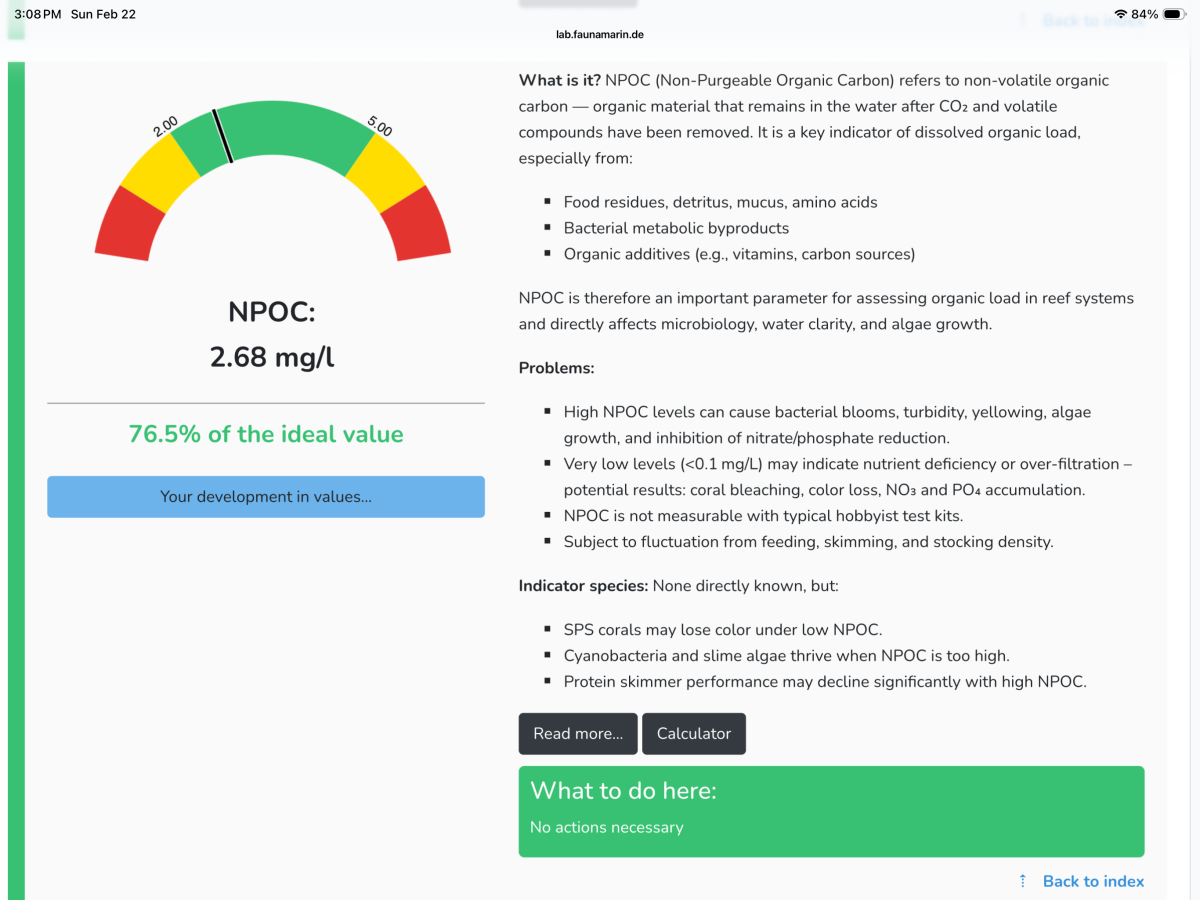Click the 5.00 gauge tick label
Image resolution: width=1200 pixels, height=900 pixels.
tap(379, 126)
